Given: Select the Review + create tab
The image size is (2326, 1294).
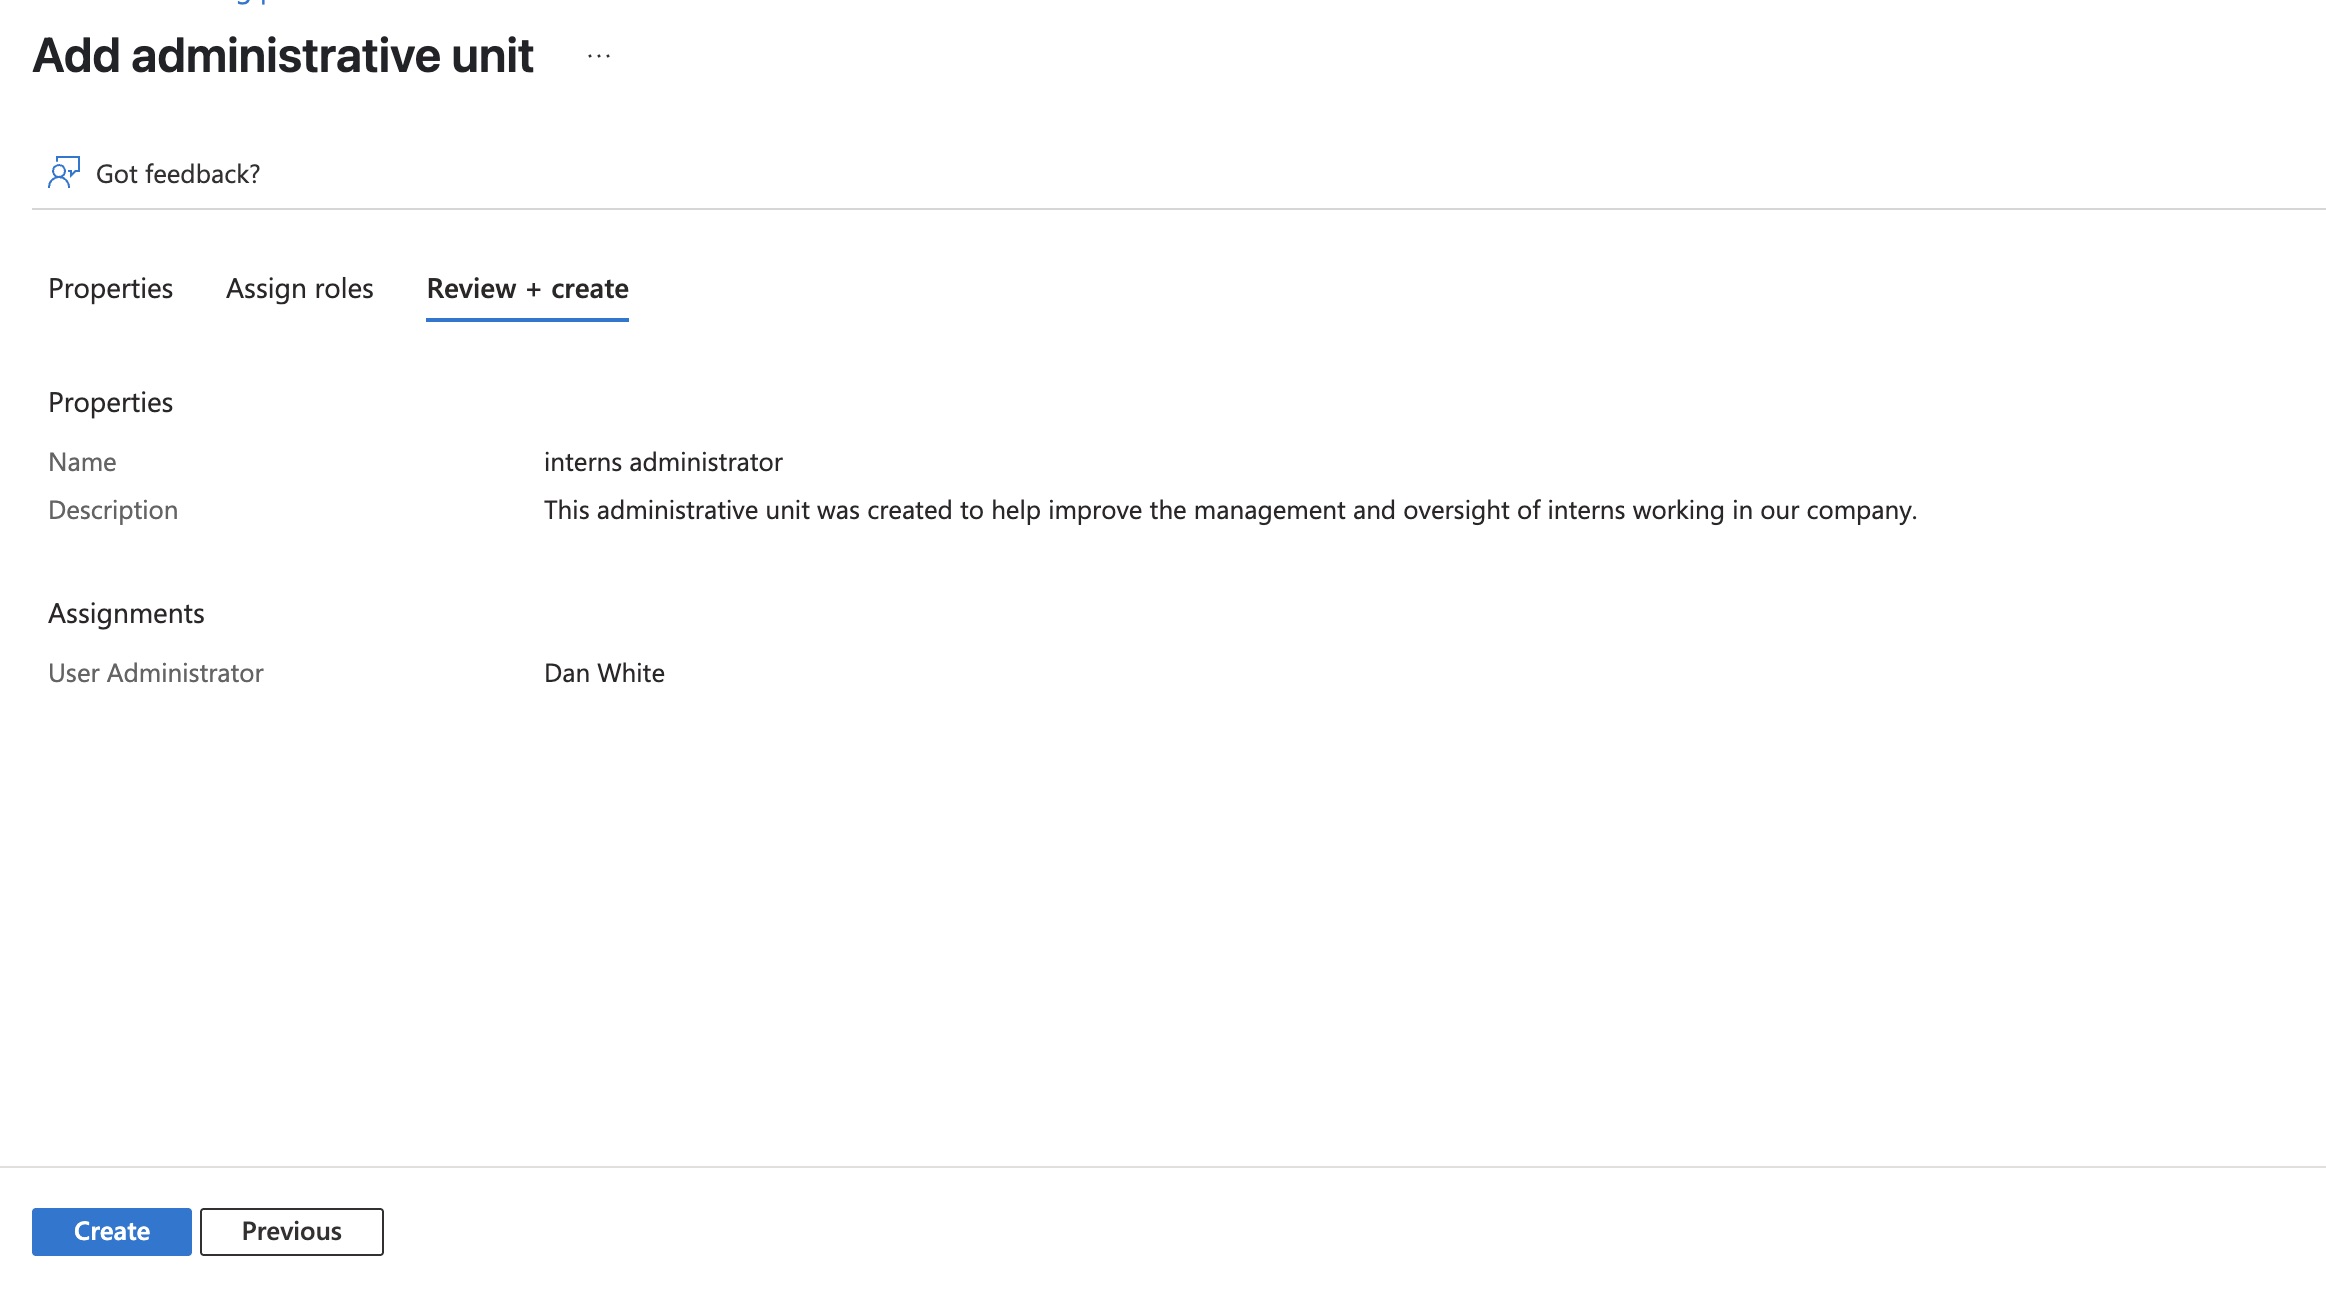Looking at the screenshot, I should pyautogui.click(x=528, y=289).
